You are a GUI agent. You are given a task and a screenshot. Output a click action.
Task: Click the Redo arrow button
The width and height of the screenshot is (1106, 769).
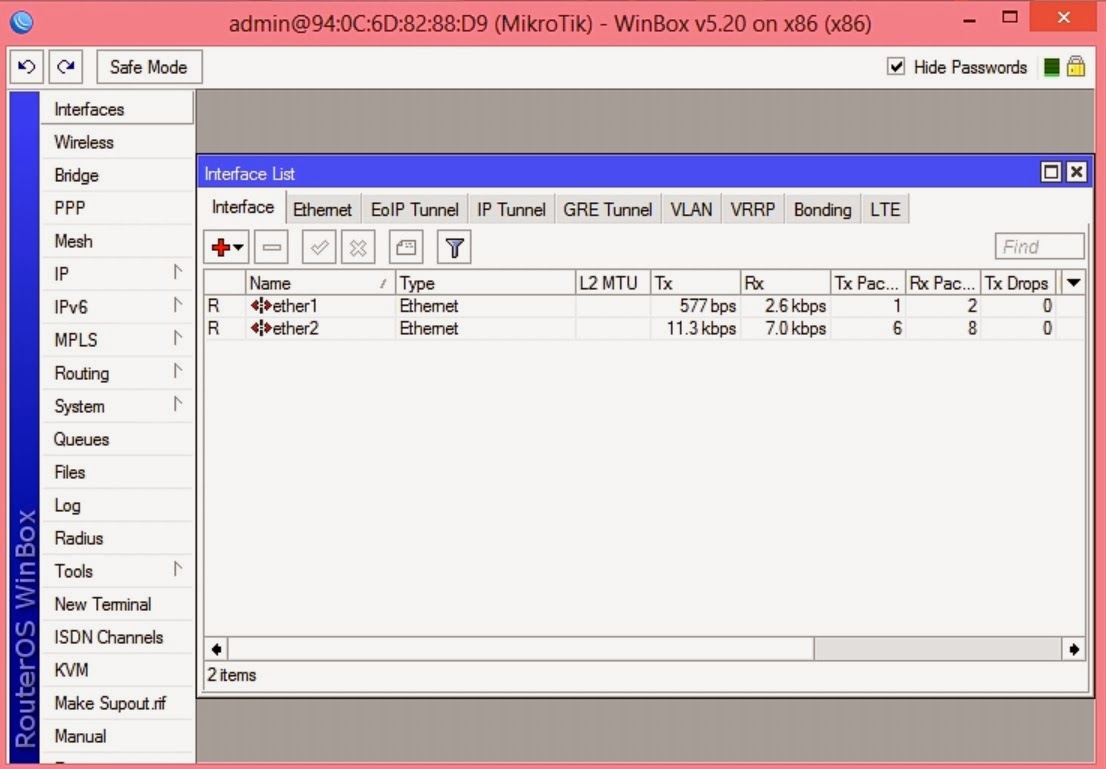(x=66, y=67)
